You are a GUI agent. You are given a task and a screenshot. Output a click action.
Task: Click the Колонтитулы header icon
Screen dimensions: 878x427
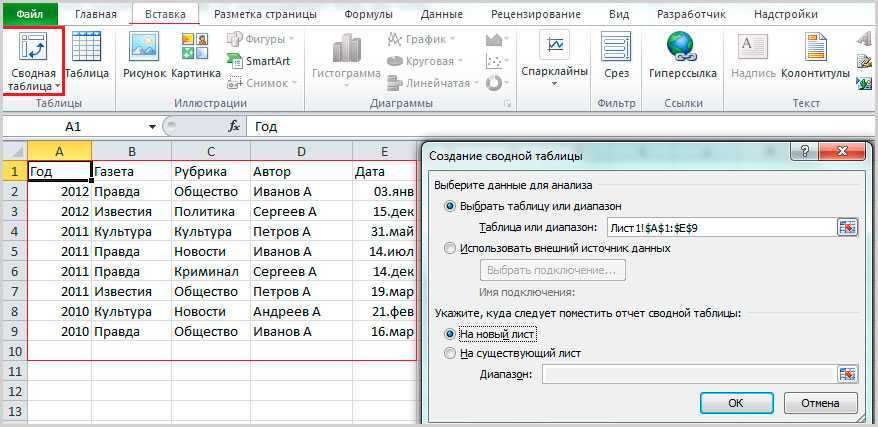pos(816,47)
